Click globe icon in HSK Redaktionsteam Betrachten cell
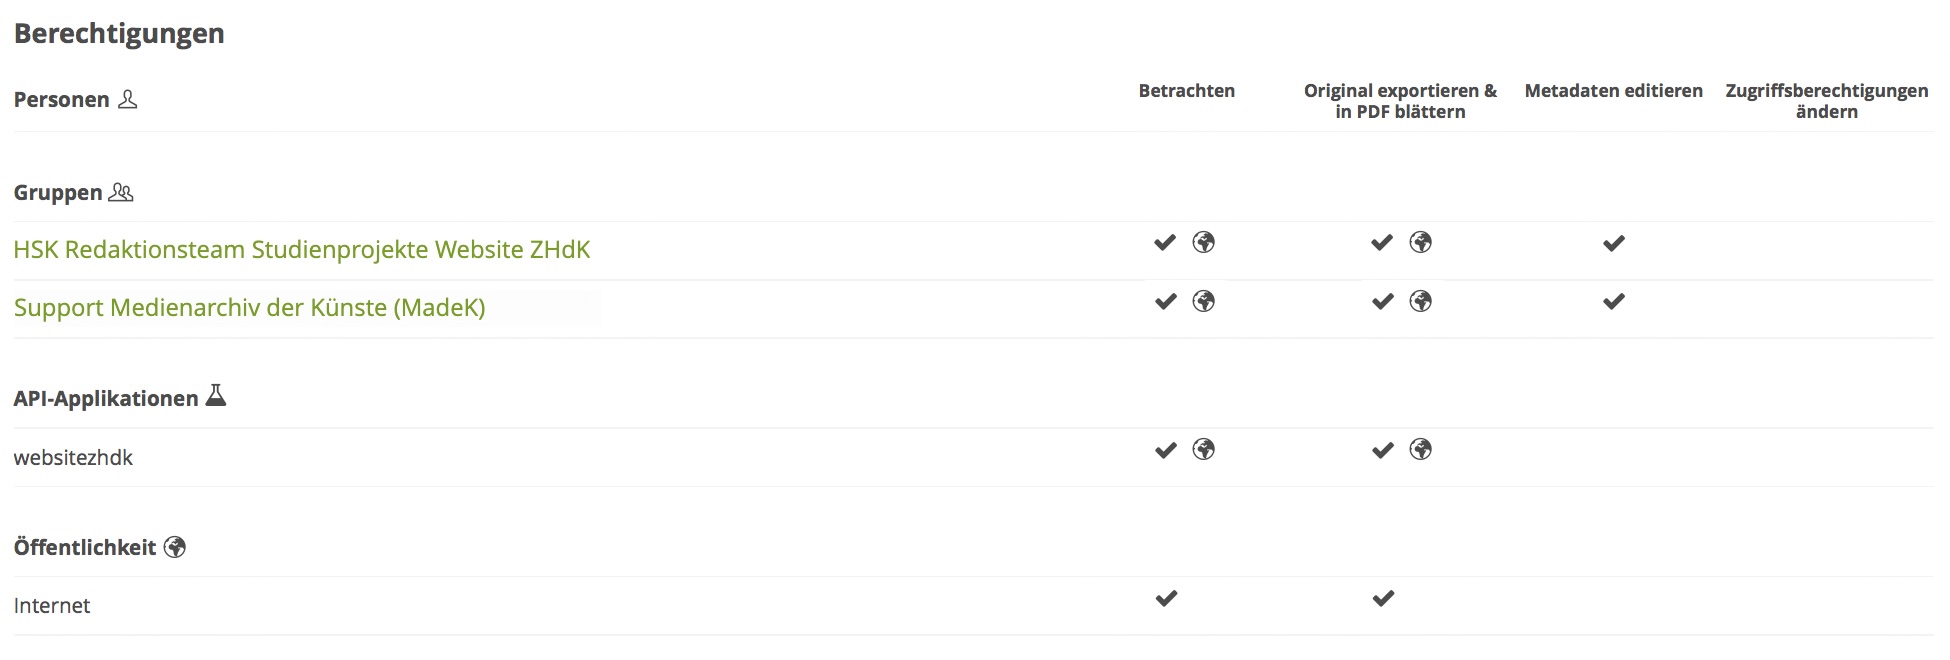 [1204, 242]
